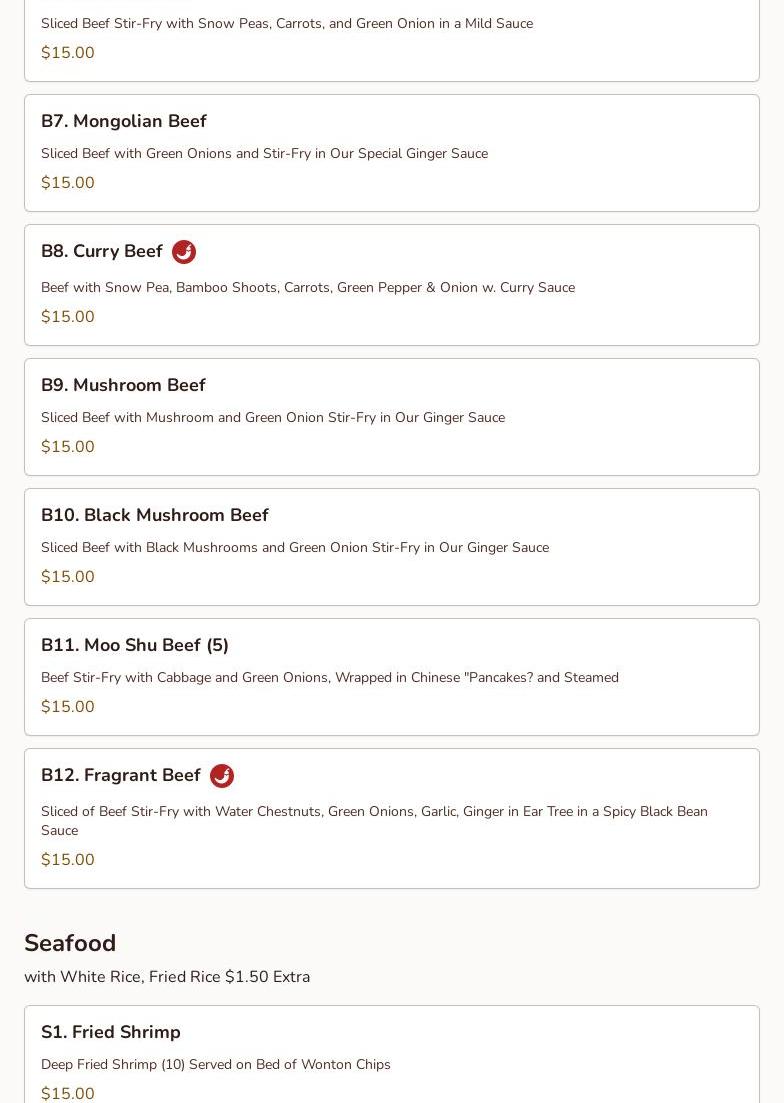Click S1. Fried Shrimp item
The width and height of the screenshot is (784, 1103).
click(111, 1032)
